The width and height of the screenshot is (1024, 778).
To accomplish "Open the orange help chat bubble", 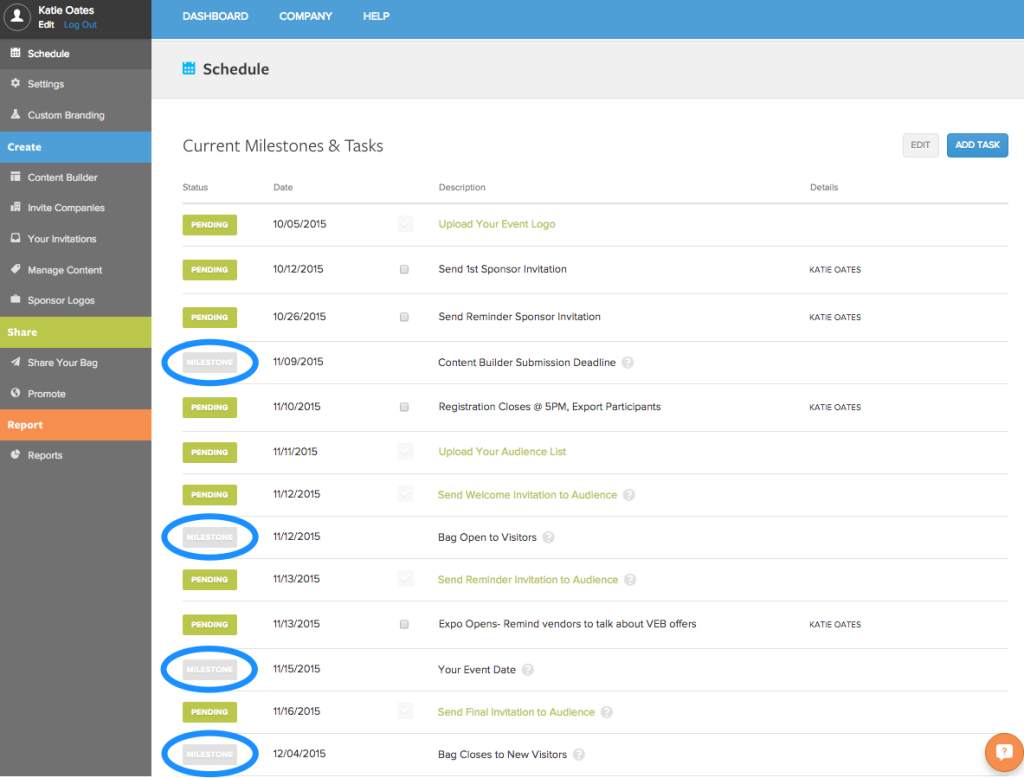I will coord(1003,752).
